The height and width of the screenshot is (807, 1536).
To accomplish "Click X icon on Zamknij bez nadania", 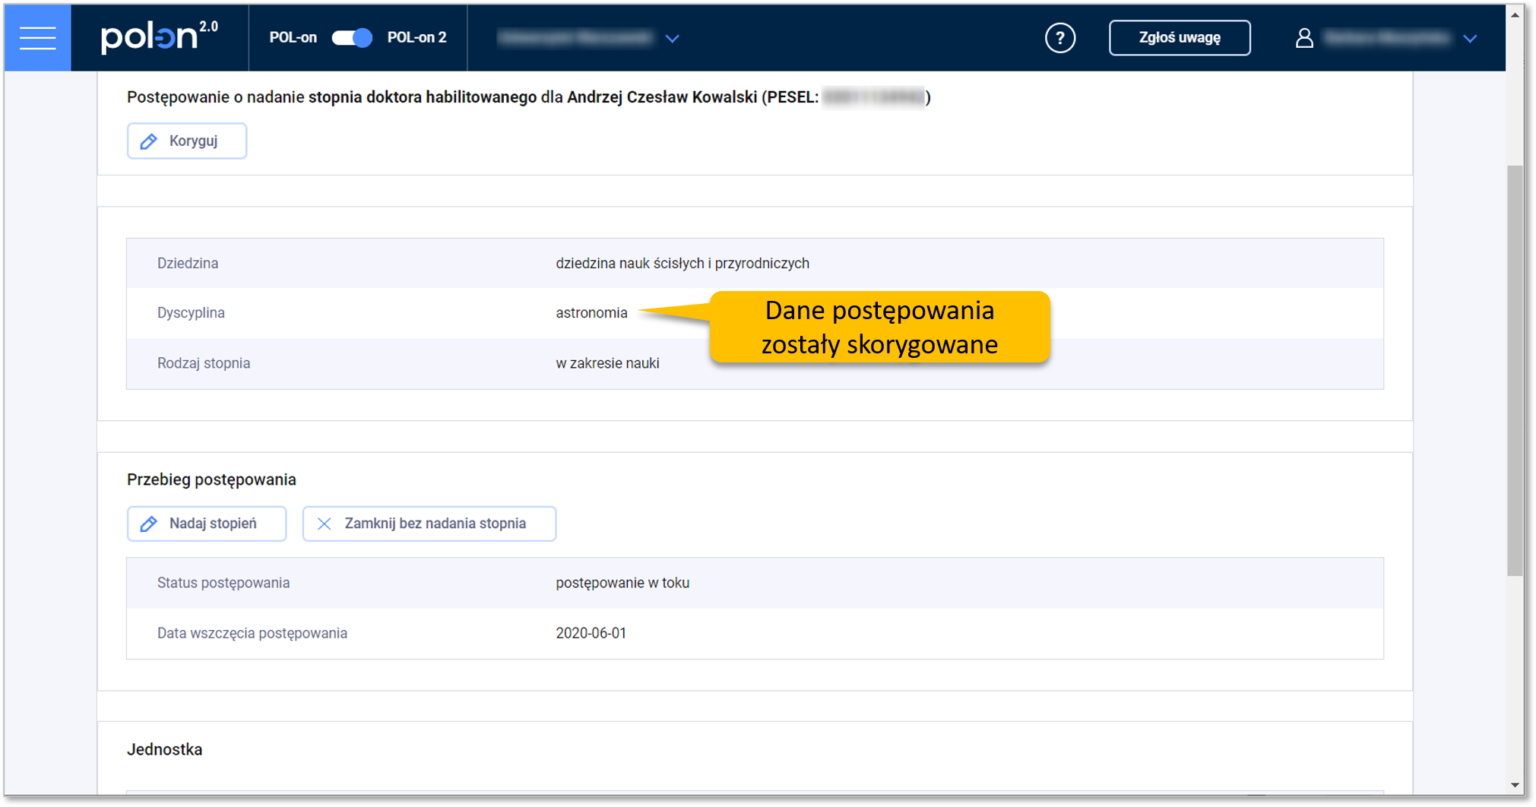I will (324, 524).
